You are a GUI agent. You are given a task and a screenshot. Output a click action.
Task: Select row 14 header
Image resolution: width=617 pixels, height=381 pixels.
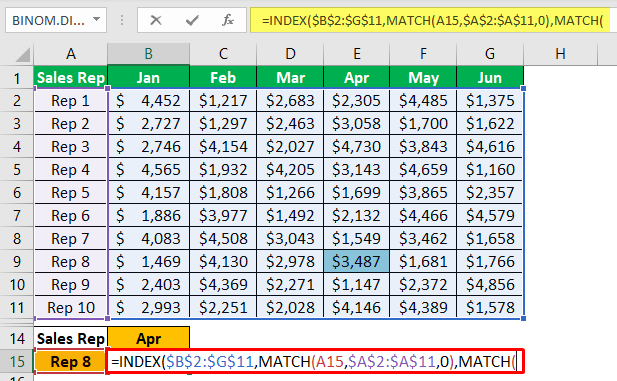point(17,338)
